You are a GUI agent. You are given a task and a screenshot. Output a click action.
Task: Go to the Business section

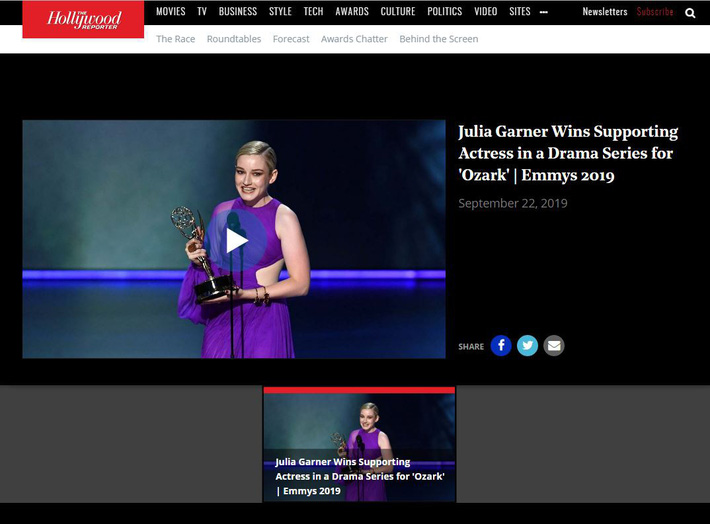[x=238, y=12]
